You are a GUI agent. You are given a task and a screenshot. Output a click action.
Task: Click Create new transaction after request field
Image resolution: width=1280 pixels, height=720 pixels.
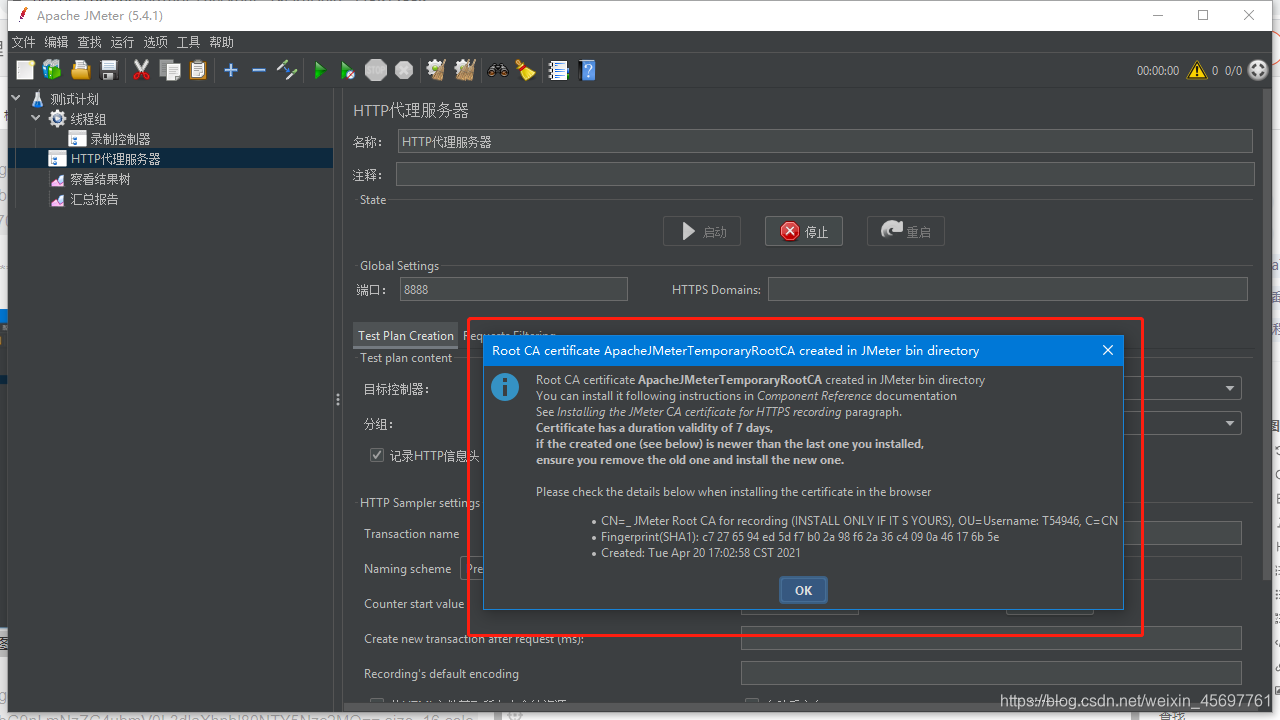click(x=991, y=638)
